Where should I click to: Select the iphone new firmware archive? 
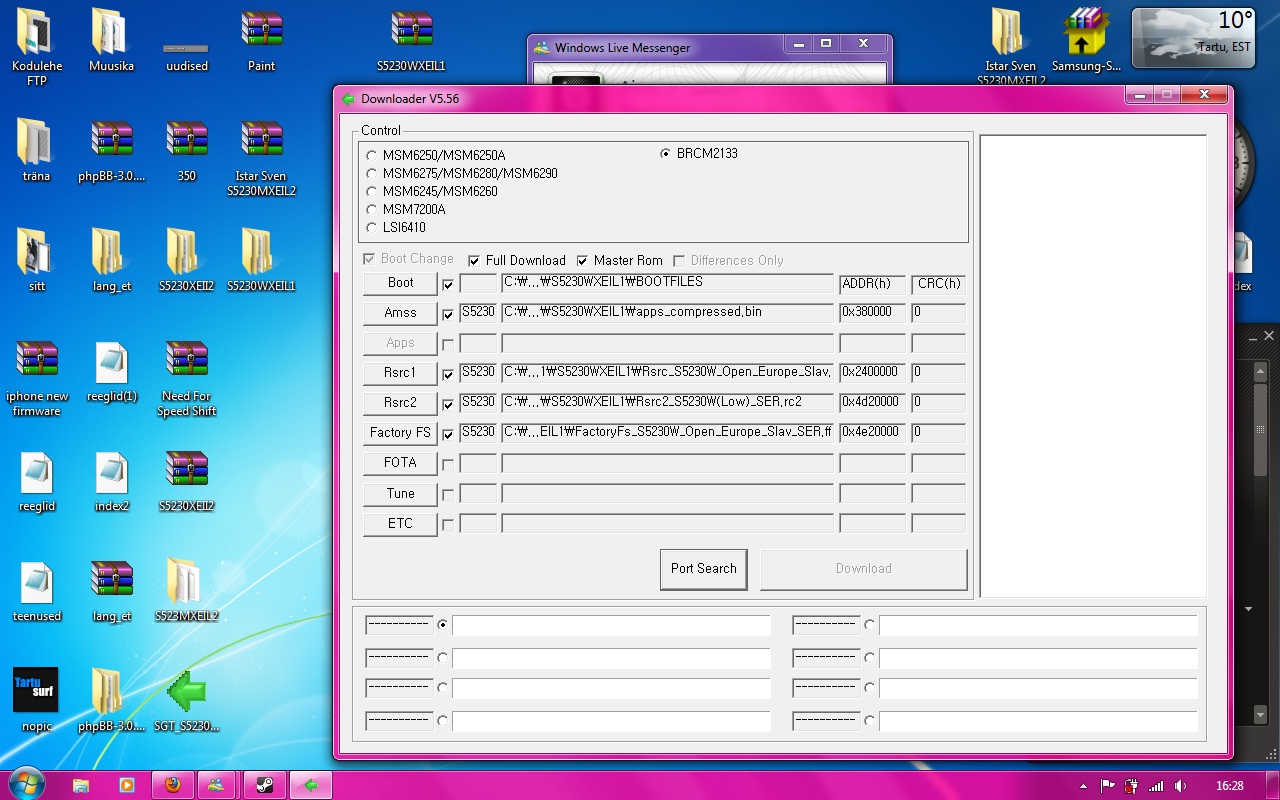click(x=37, y=377)
